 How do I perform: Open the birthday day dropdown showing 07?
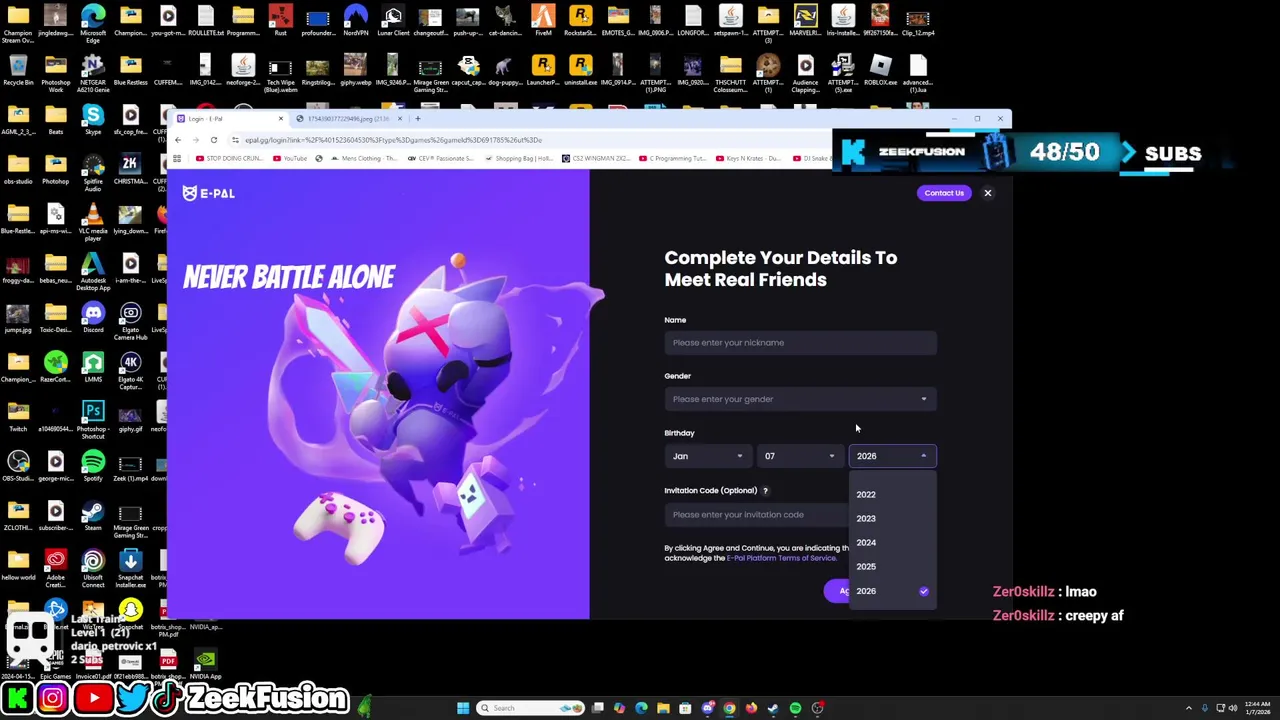[x=800, y=456]
